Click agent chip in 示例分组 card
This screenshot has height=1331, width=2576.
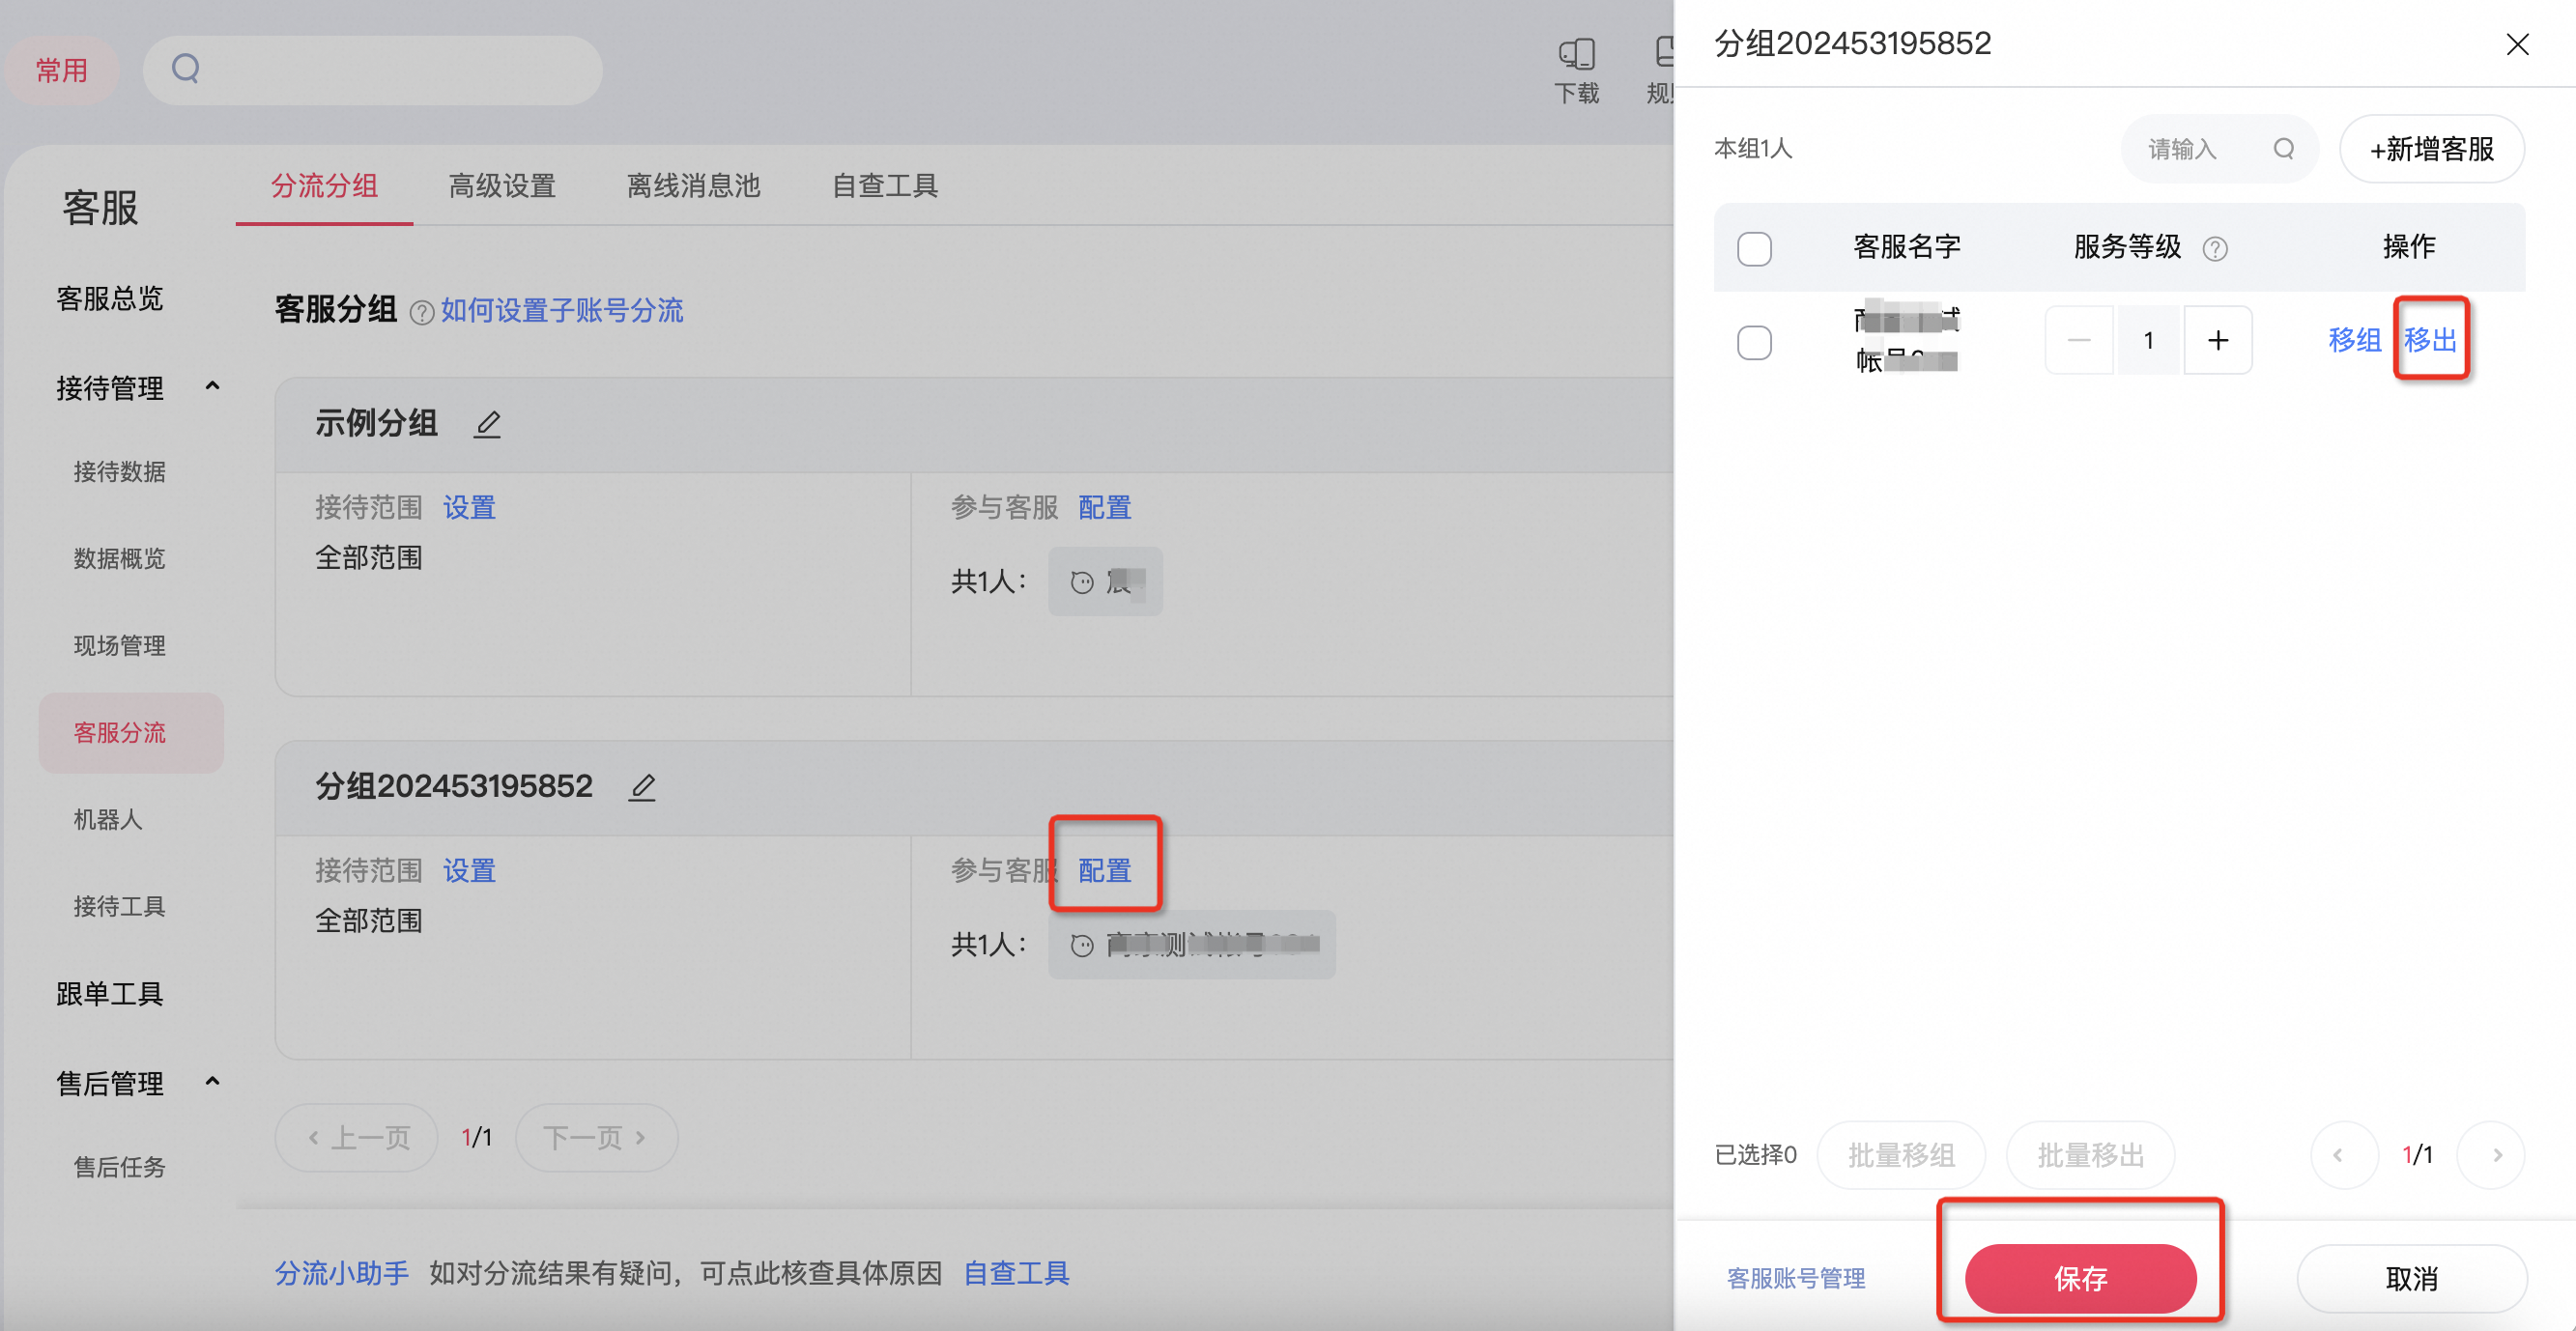coord(1105,581)
